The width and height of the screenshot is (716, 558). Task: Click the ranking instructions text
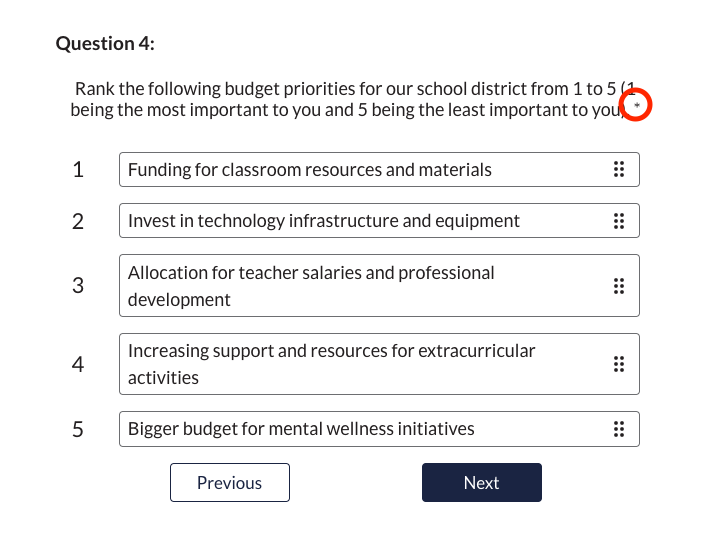[x=353, y=99]
